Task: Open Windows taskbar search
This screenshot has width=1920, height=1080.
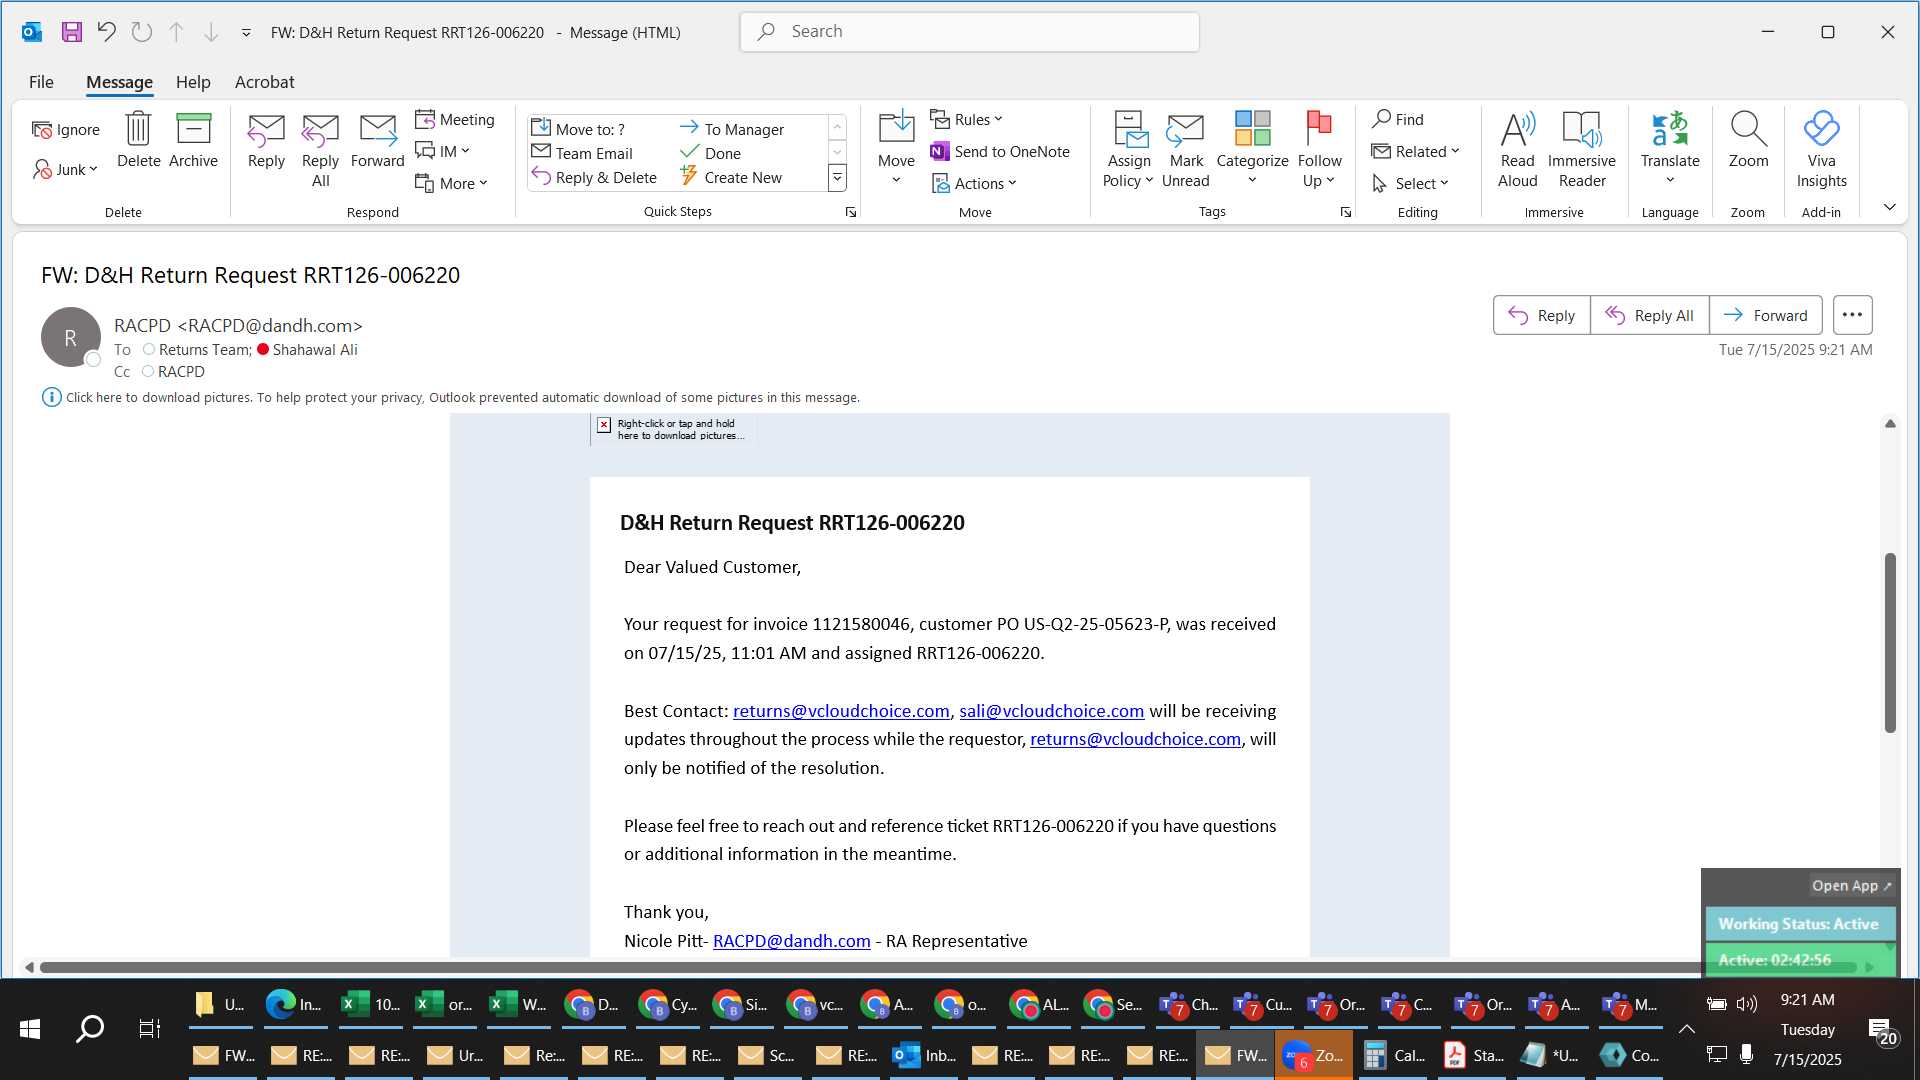Action: pyautogui.click(x=90, y=1029)
